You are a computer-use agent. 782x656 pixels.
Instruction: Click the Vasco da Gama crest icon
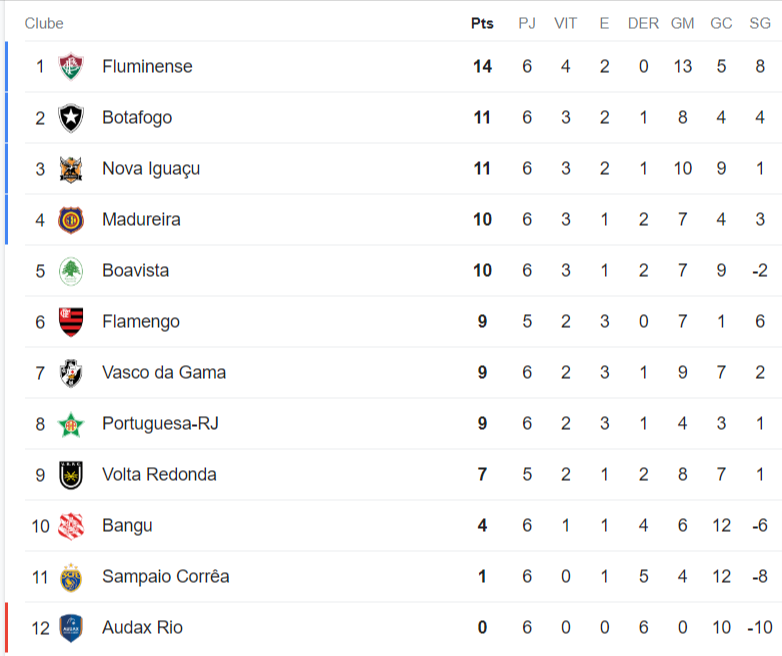(x=71, y=373)
